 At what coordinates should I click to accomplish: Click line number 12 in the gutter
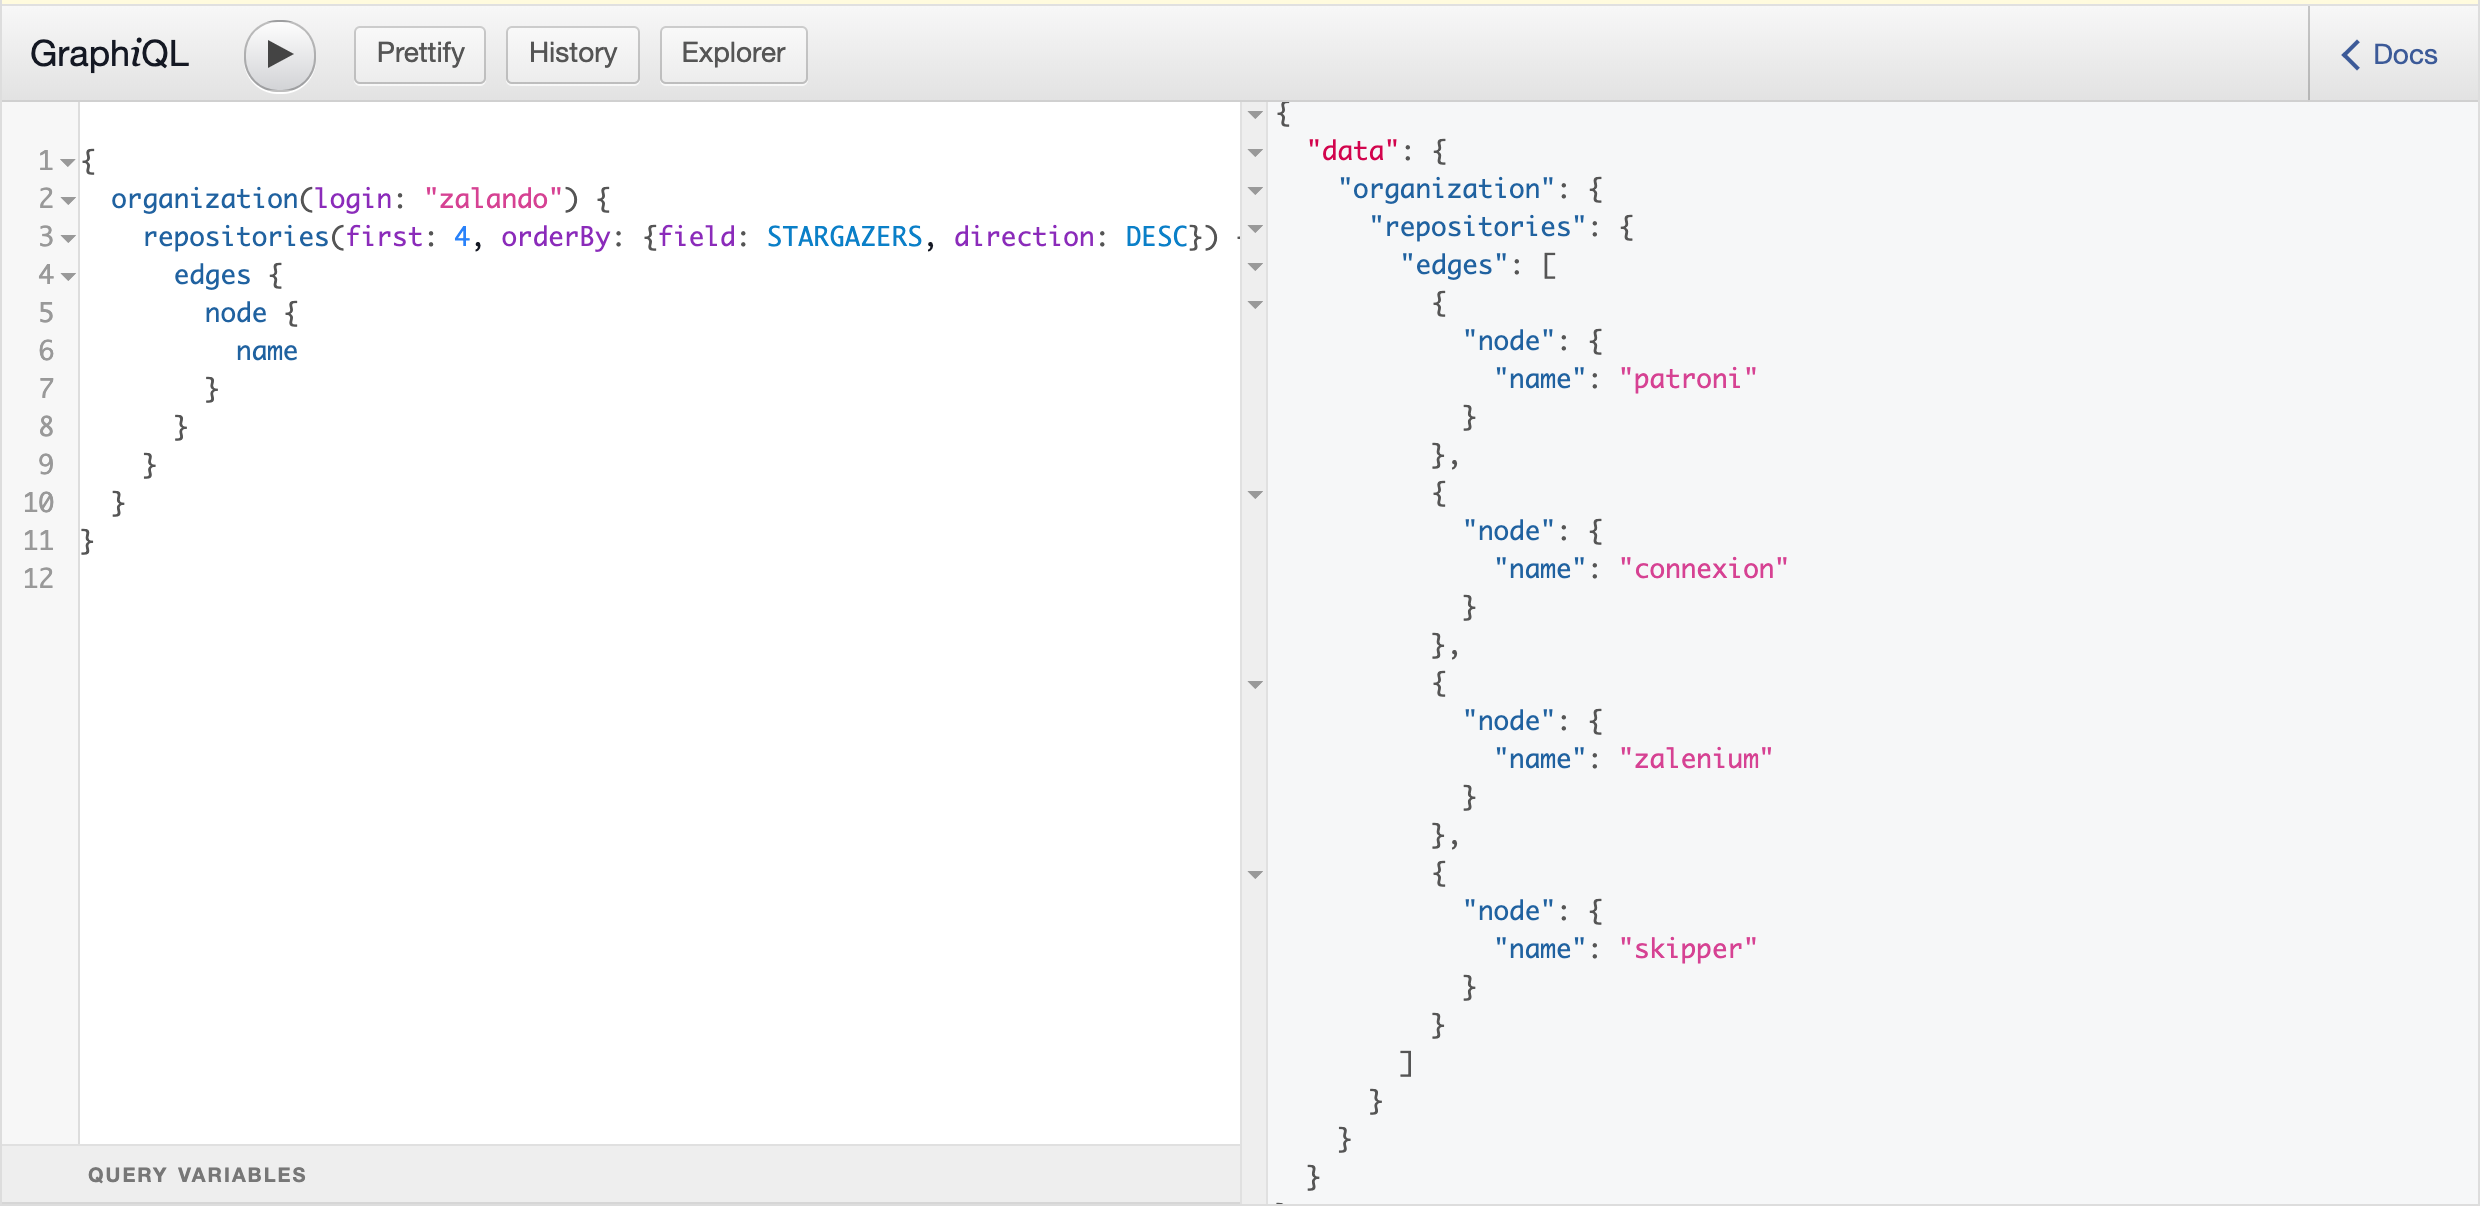(38, 579)
